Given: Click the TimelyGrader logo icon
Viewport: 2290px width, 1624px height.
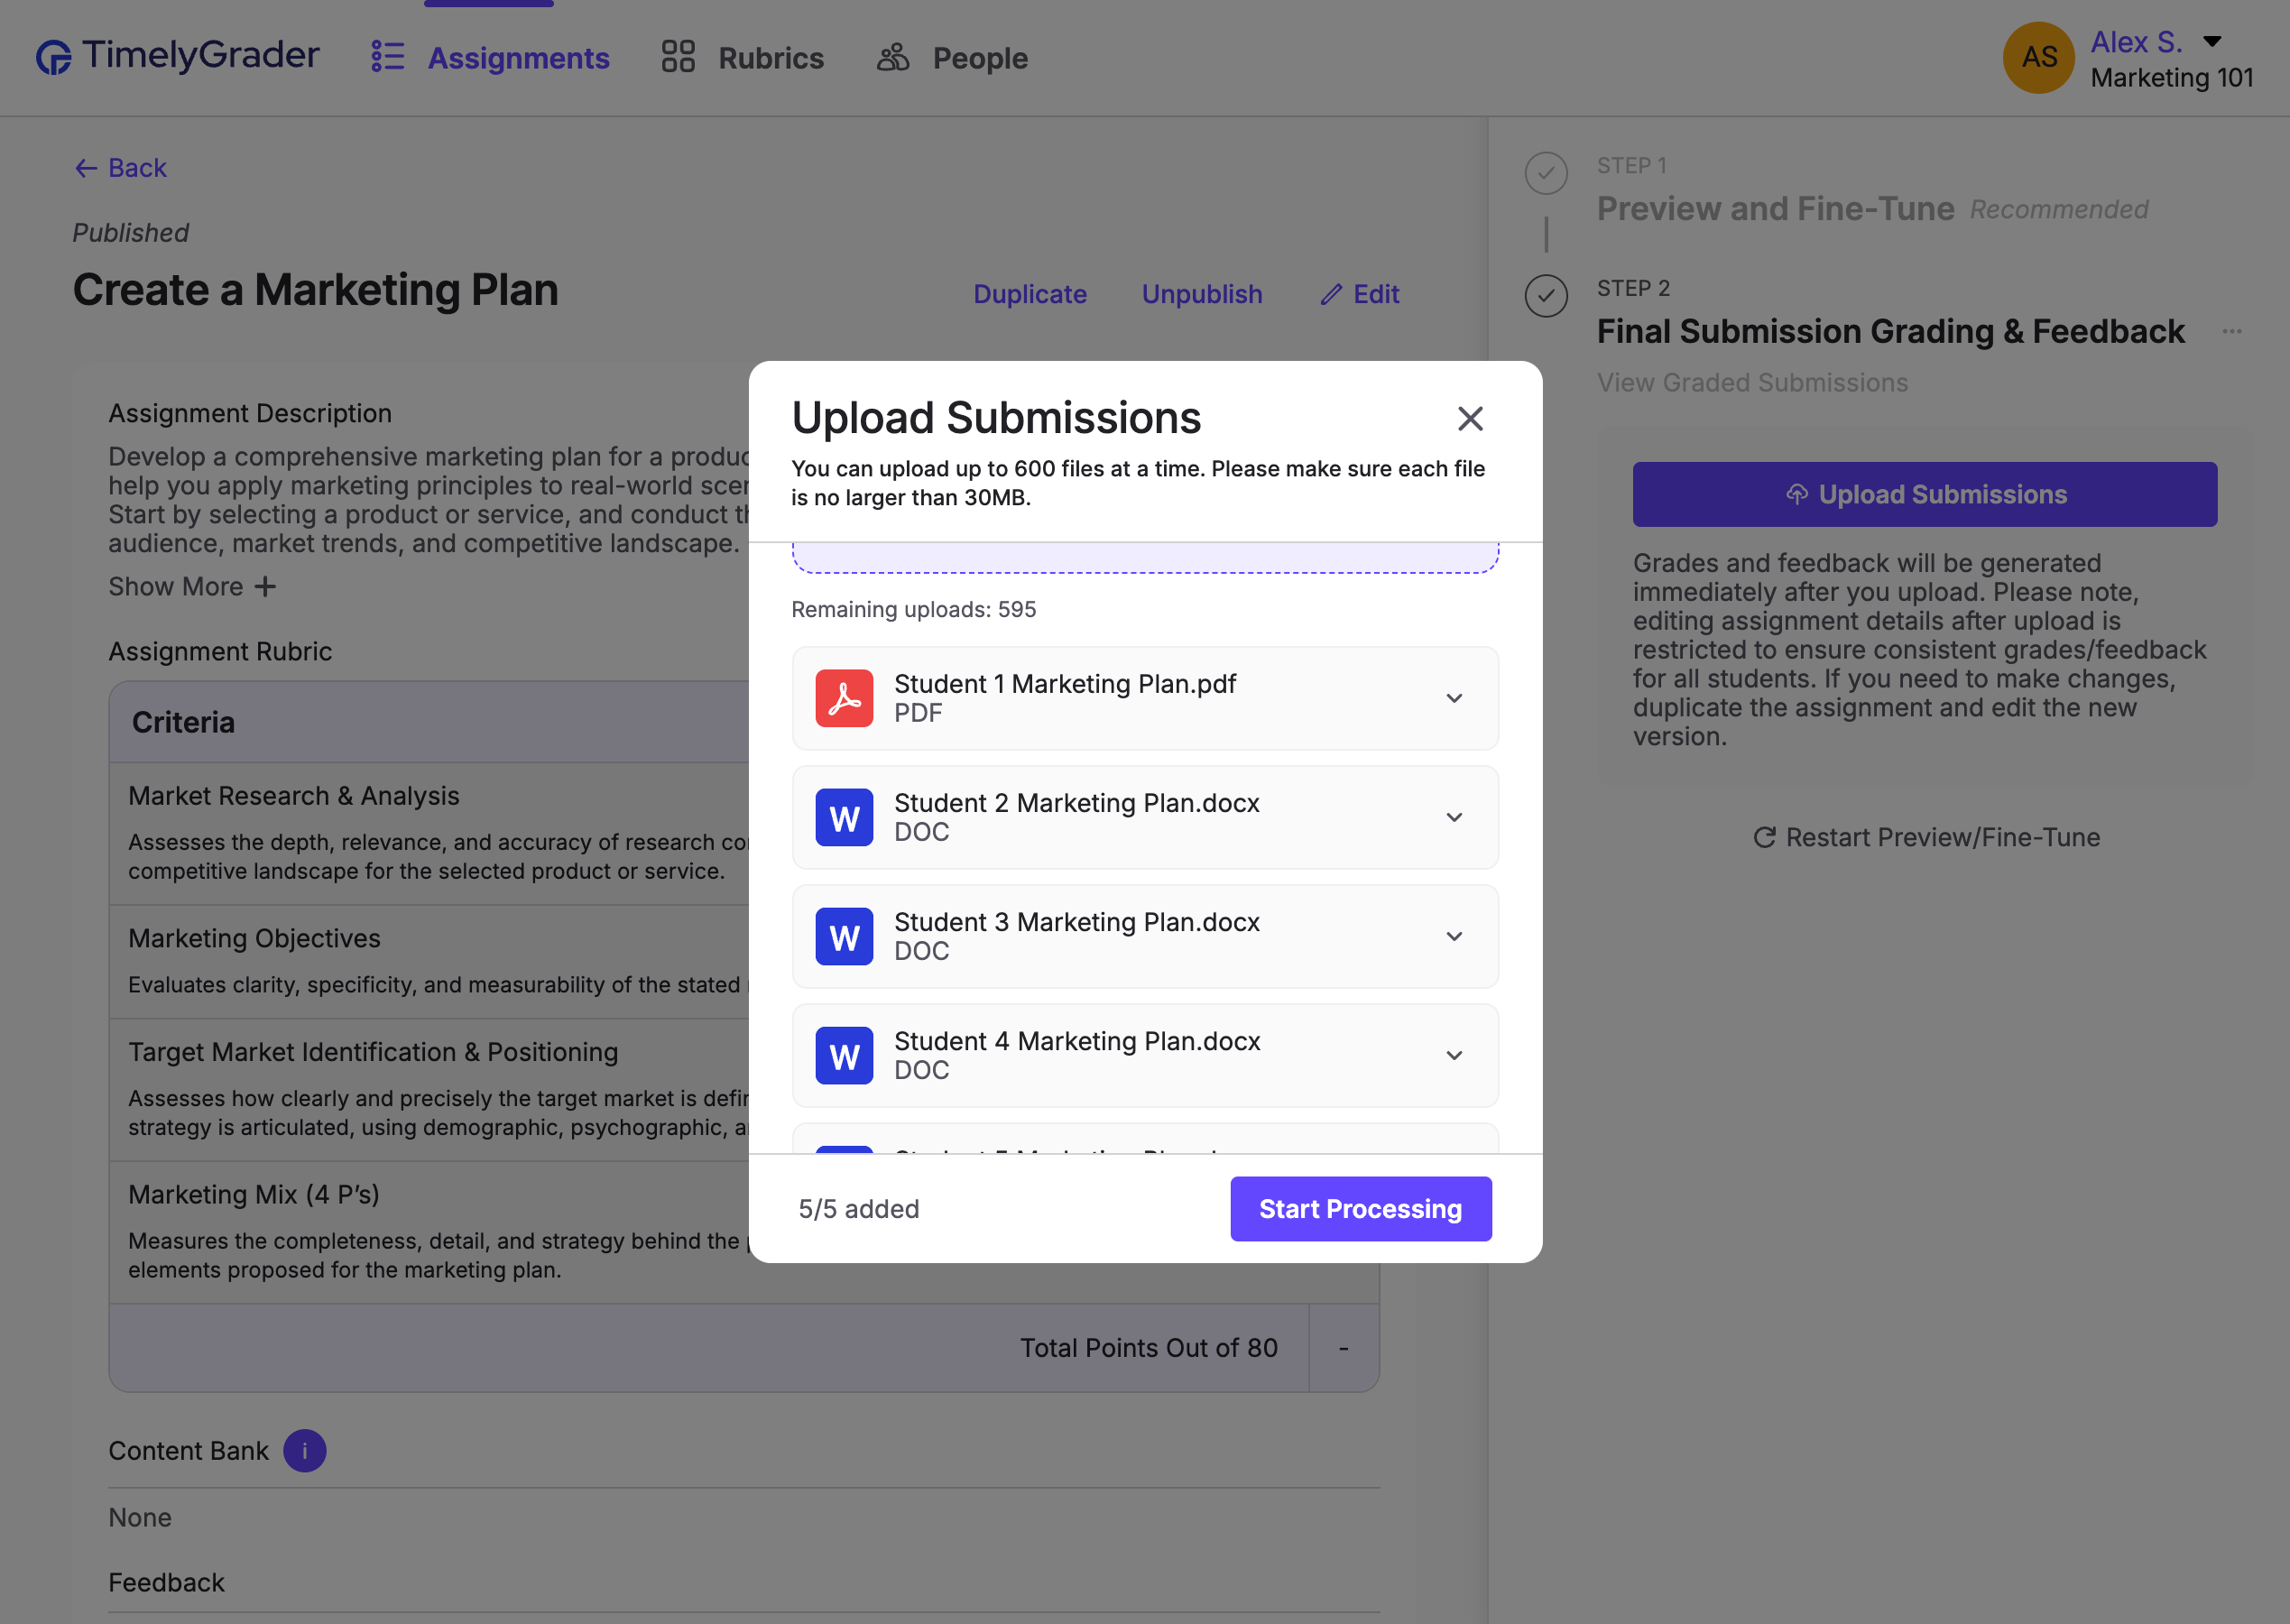Looking at the screenshot, I should [53, 57].
